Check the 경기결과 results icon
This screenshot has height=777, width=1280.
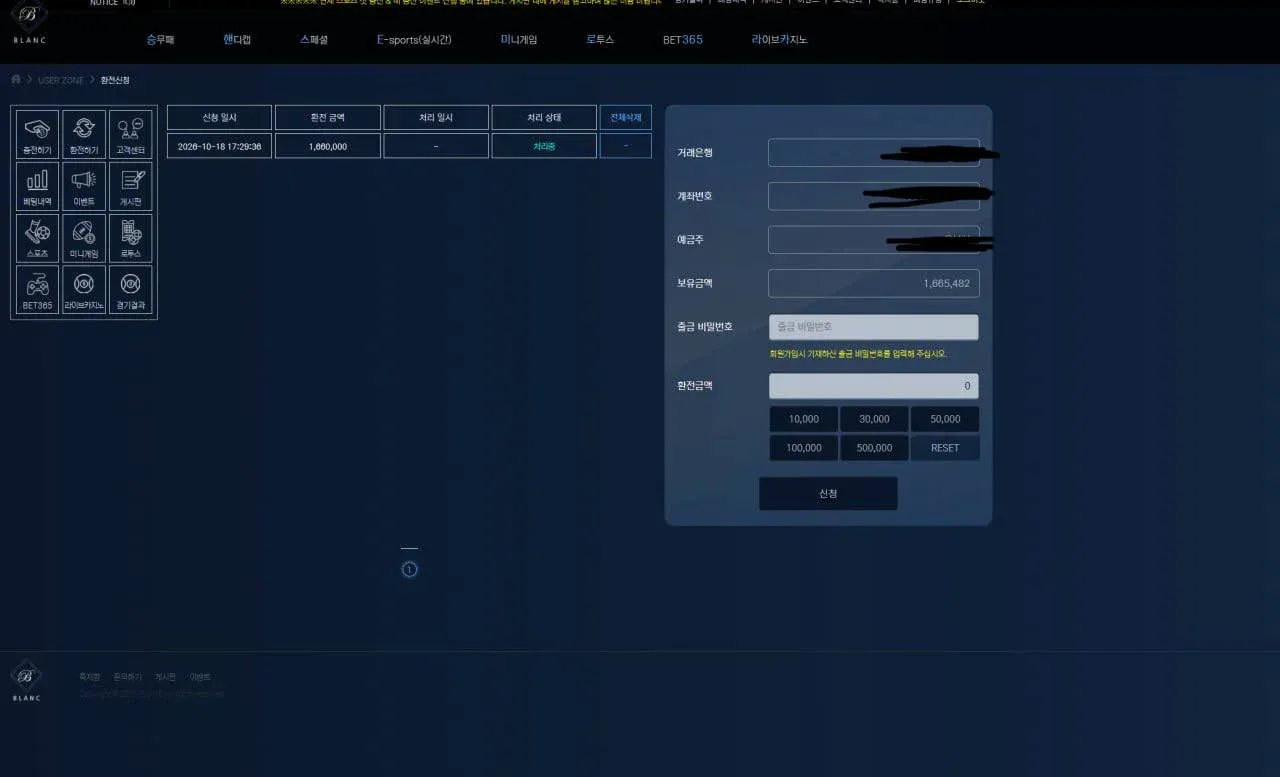click(131, 290)
